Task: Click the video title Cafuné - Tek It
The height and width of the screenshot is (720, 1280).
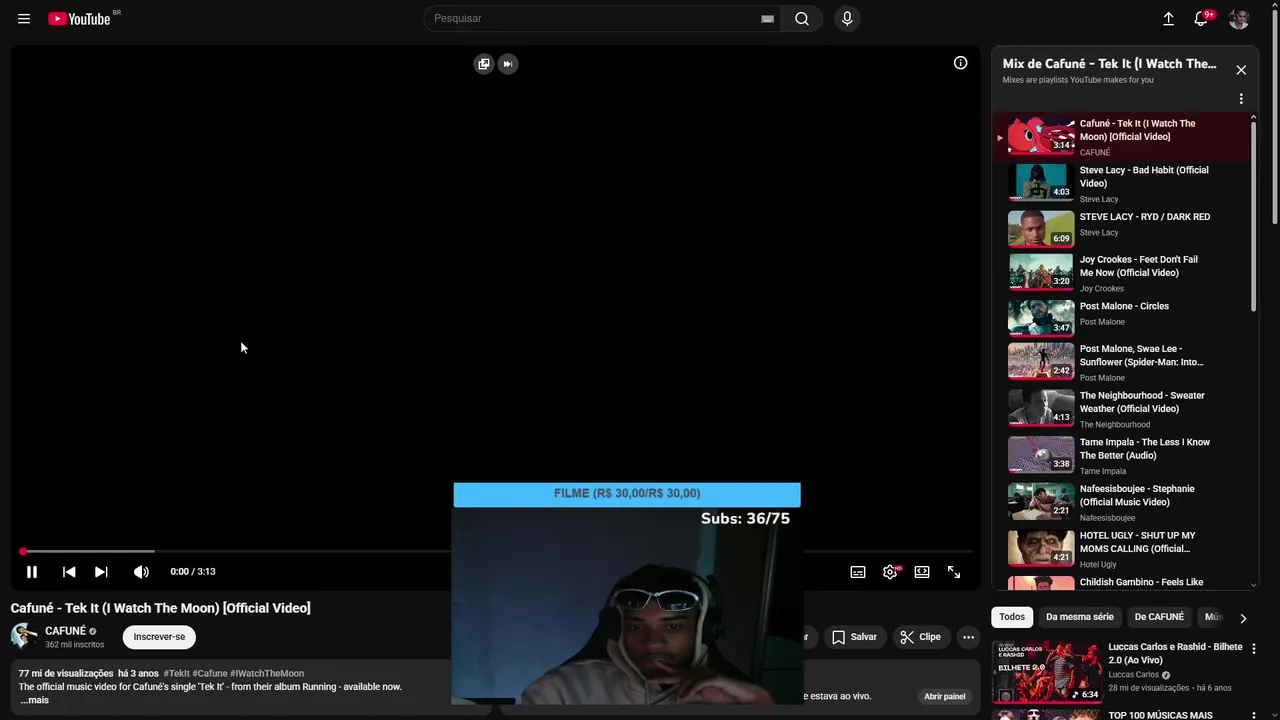Action: [161, 608]
